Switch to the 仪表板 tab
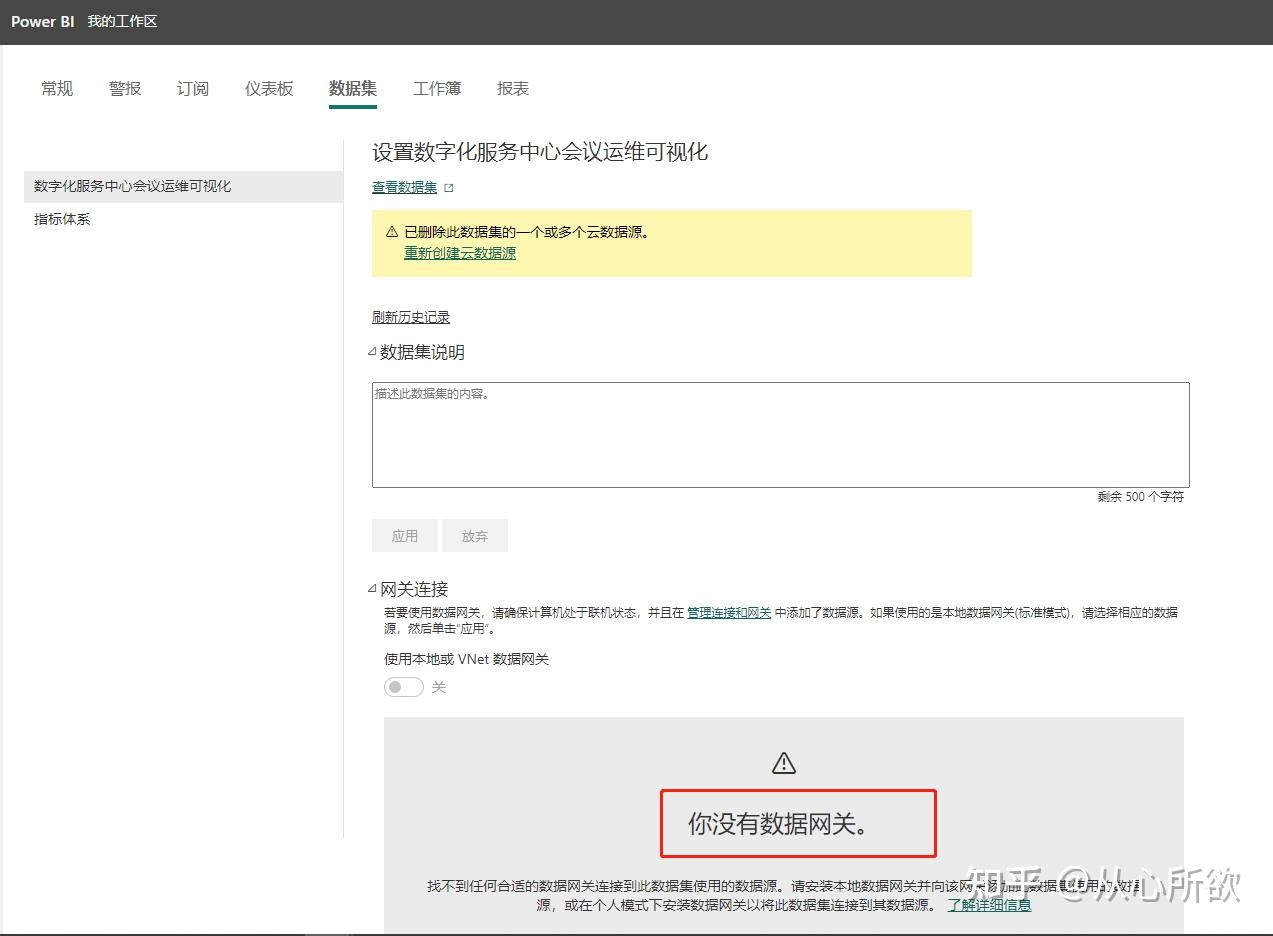This screenshot has width=1273, height=936. pos(267,88)
